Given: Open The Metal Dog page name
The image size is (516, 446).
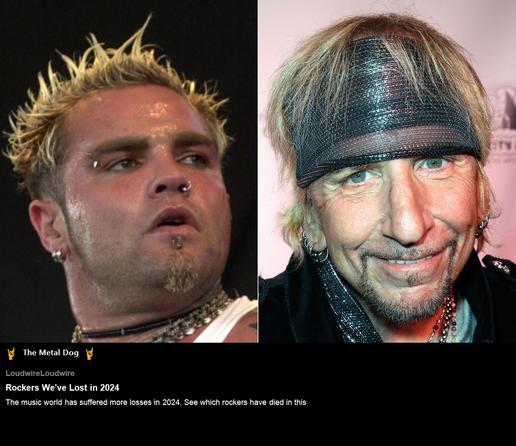Looking at the screenshot, I should click(51, 353).
